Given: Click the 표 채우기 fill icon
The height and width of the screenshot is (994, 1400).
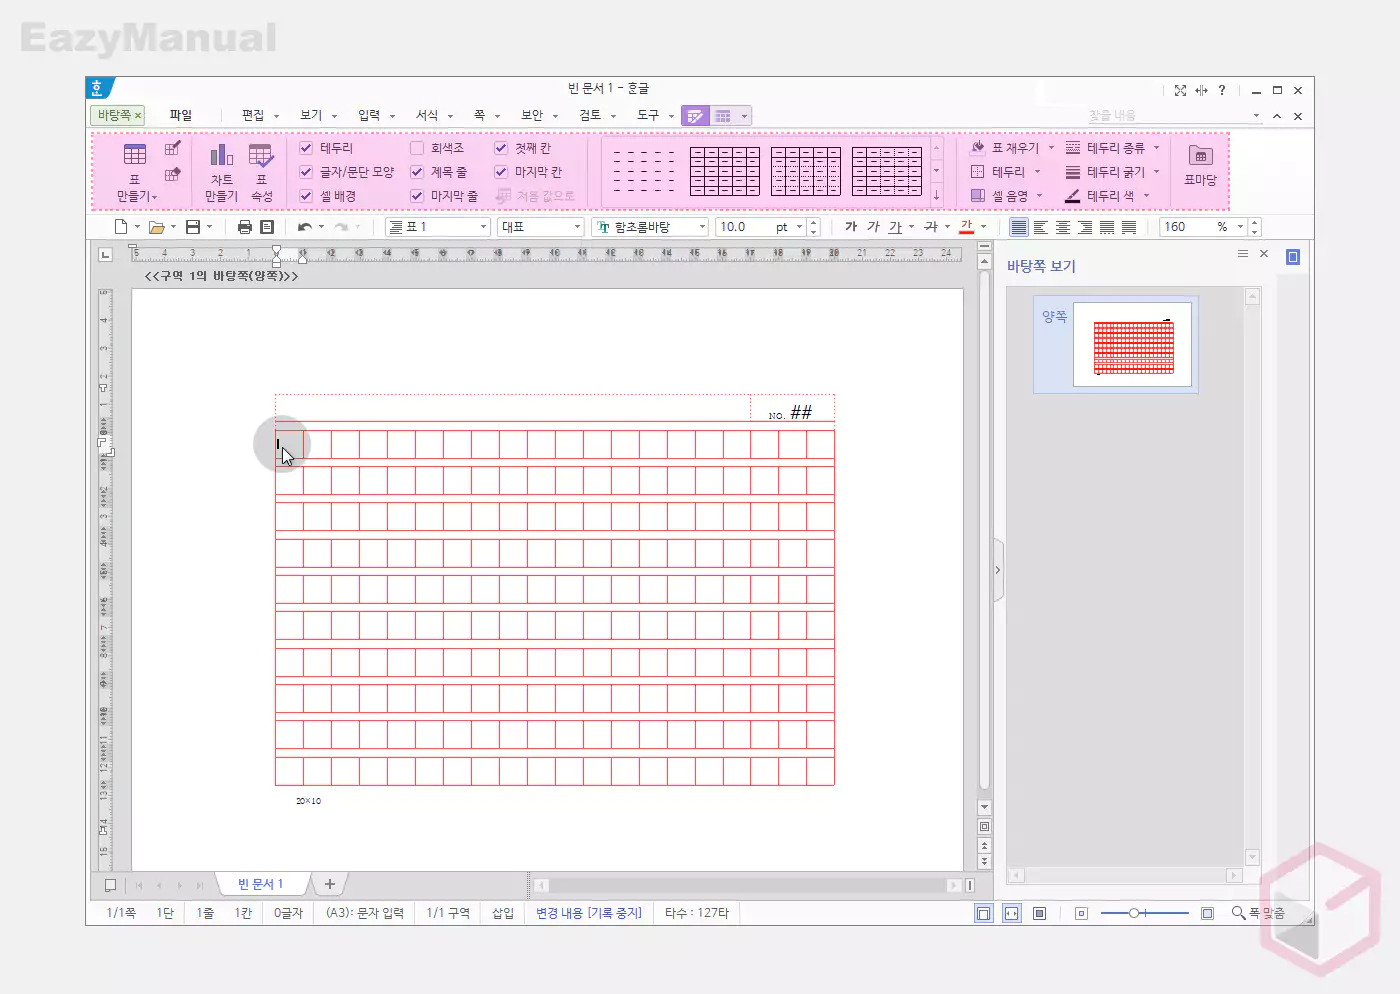Looking at the screenshot, I should click(978, 147).
